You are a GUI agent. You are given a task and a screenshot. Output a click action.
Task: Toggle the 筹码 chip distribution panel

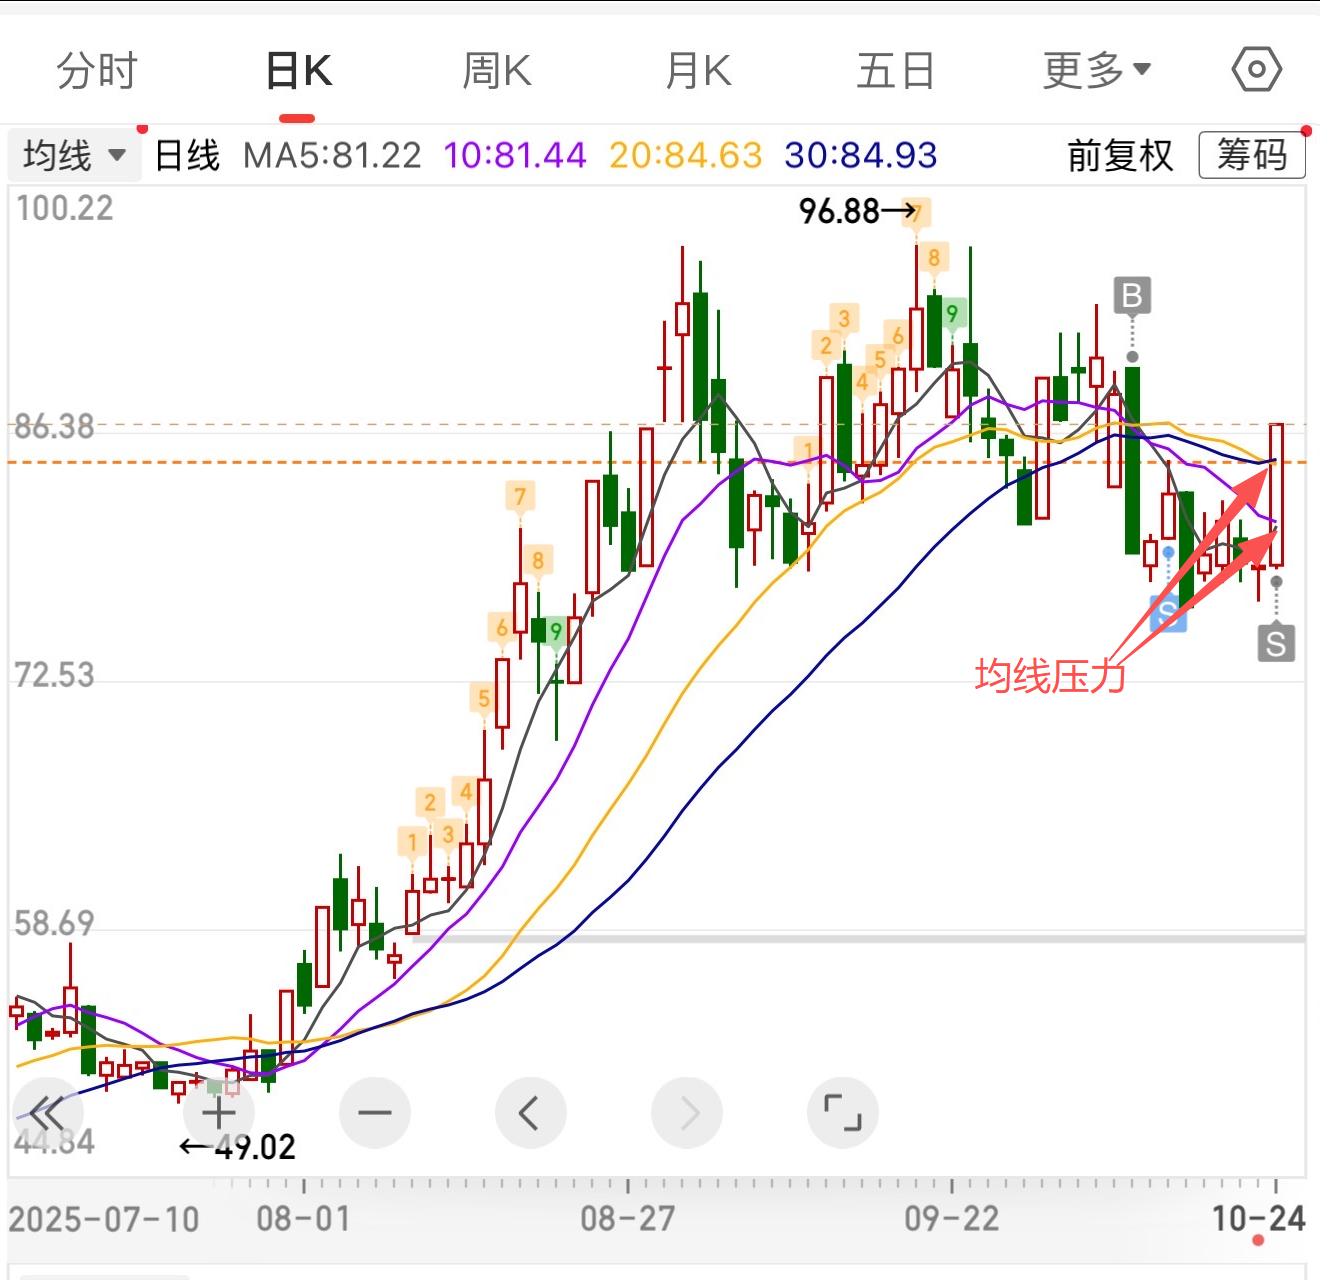[1251, 156]
